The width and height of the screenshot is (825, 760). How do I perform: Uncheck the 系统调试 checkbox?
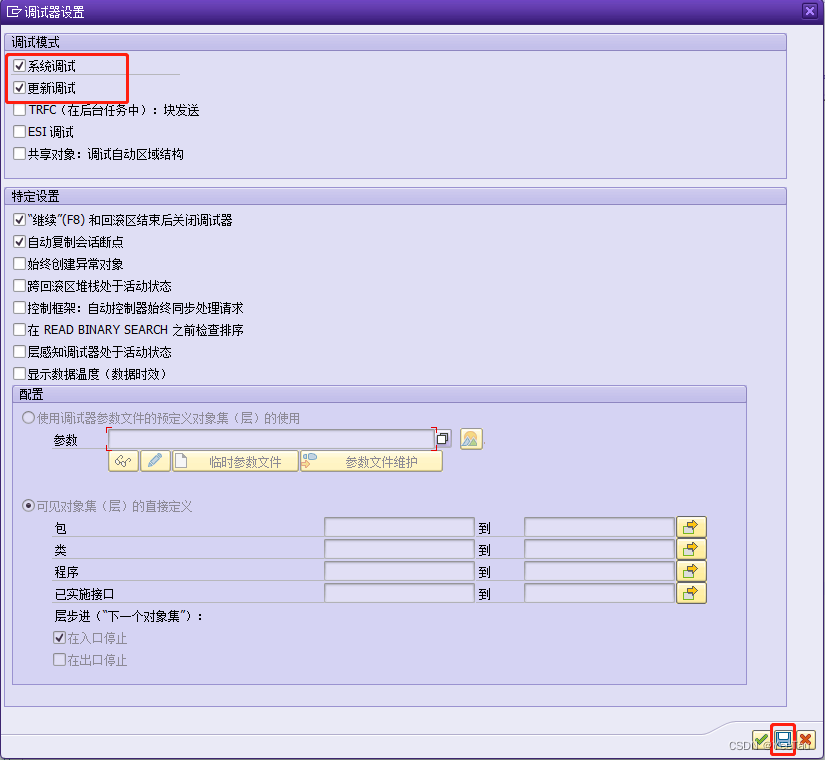[18, 66]
